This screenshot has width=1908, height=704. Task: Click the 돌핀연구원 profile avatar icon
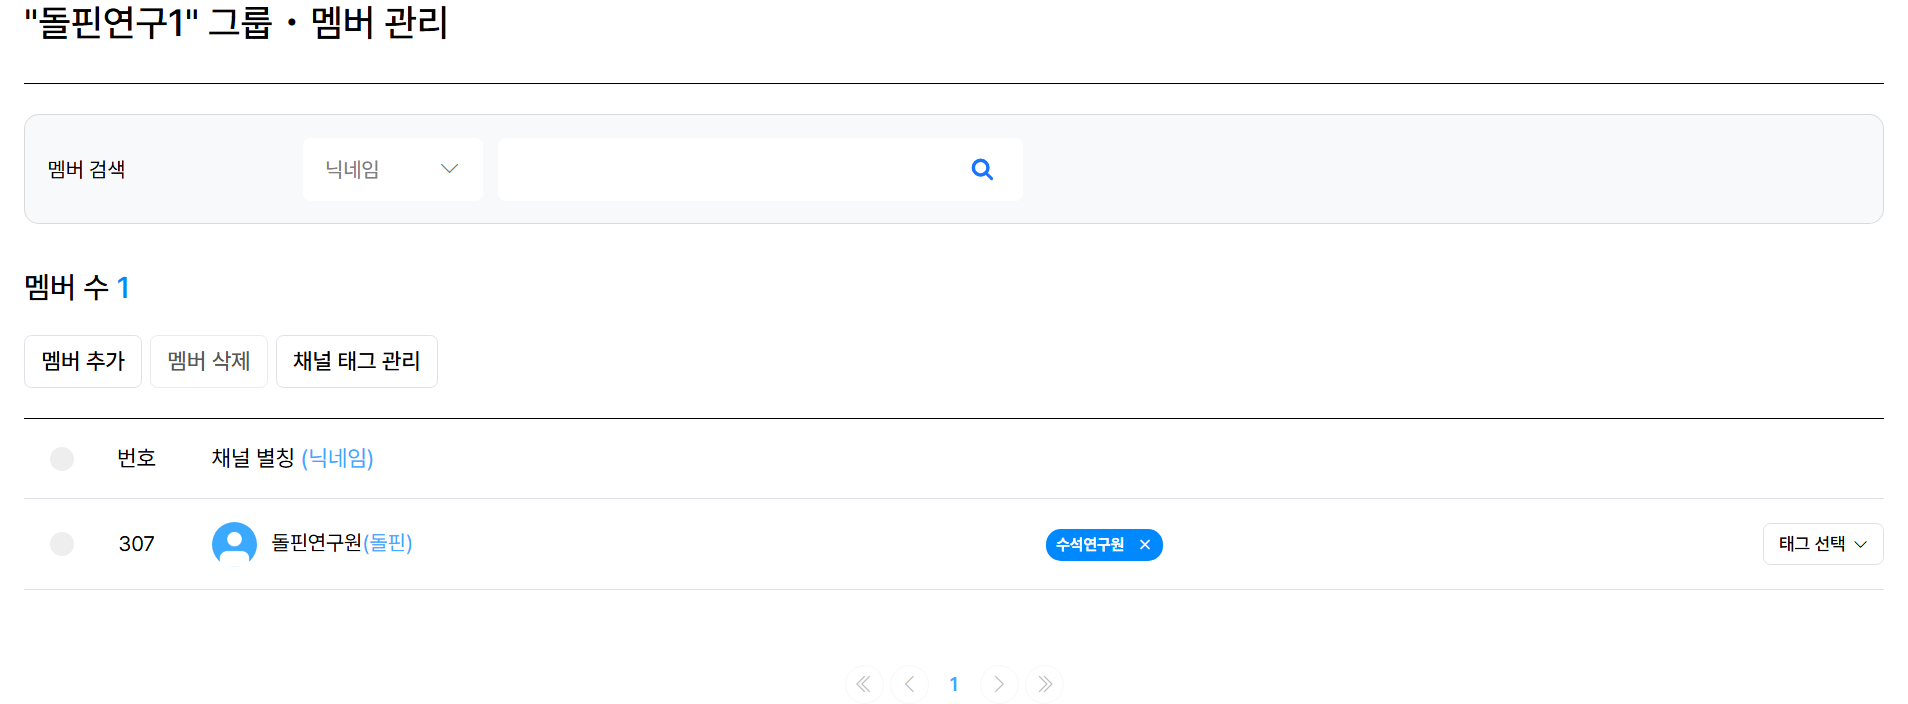click(x=234, y=544)
